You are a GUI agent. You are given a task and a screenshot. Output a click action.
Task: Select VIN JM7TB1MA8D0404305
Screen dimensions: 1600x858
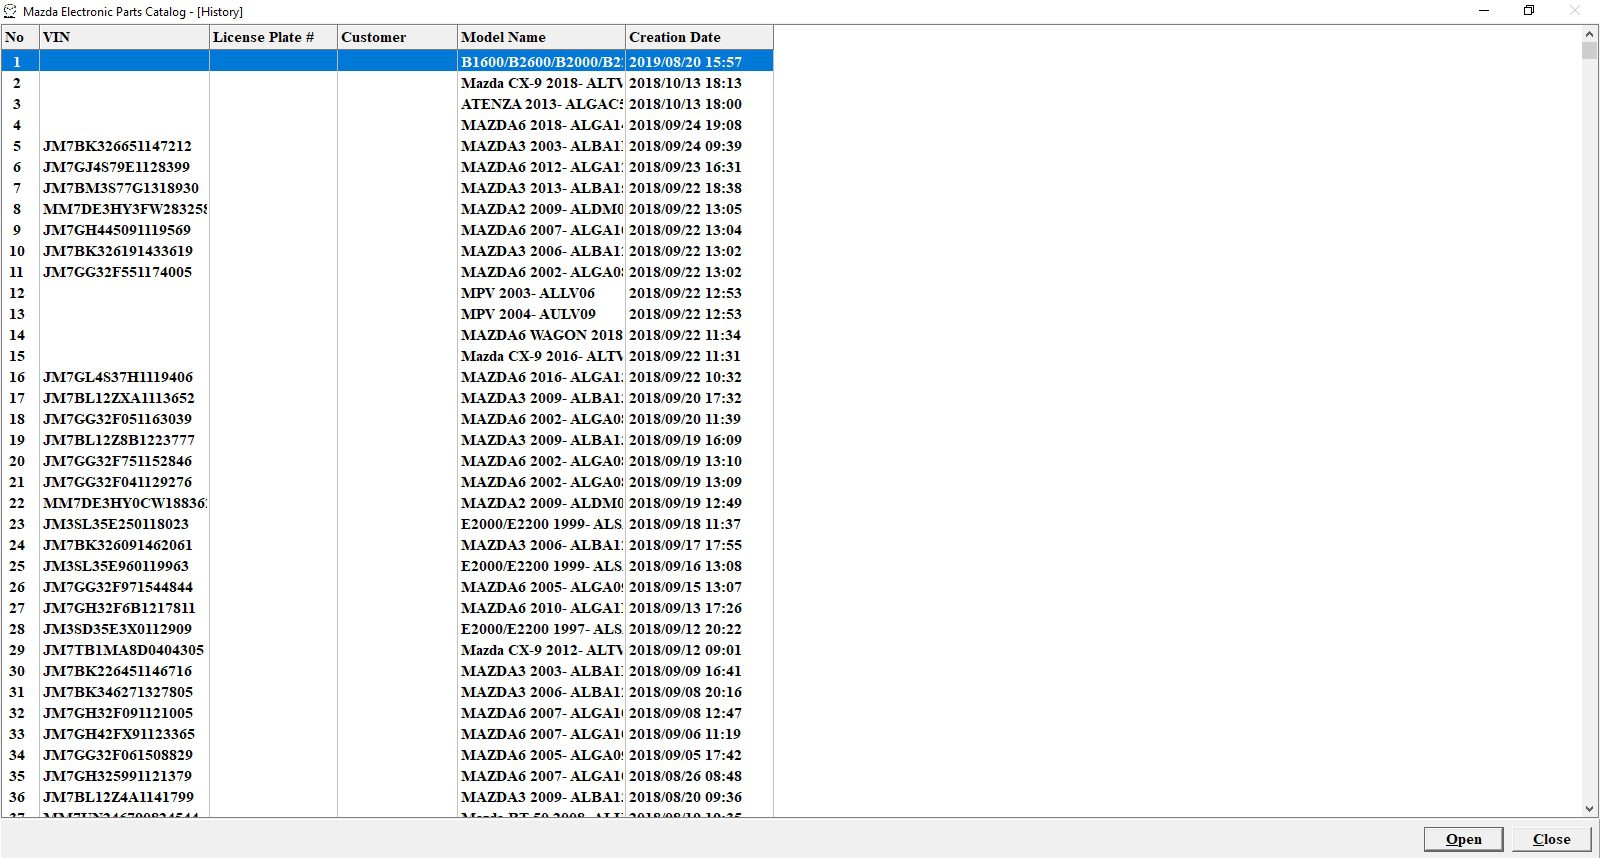[123, 650]
